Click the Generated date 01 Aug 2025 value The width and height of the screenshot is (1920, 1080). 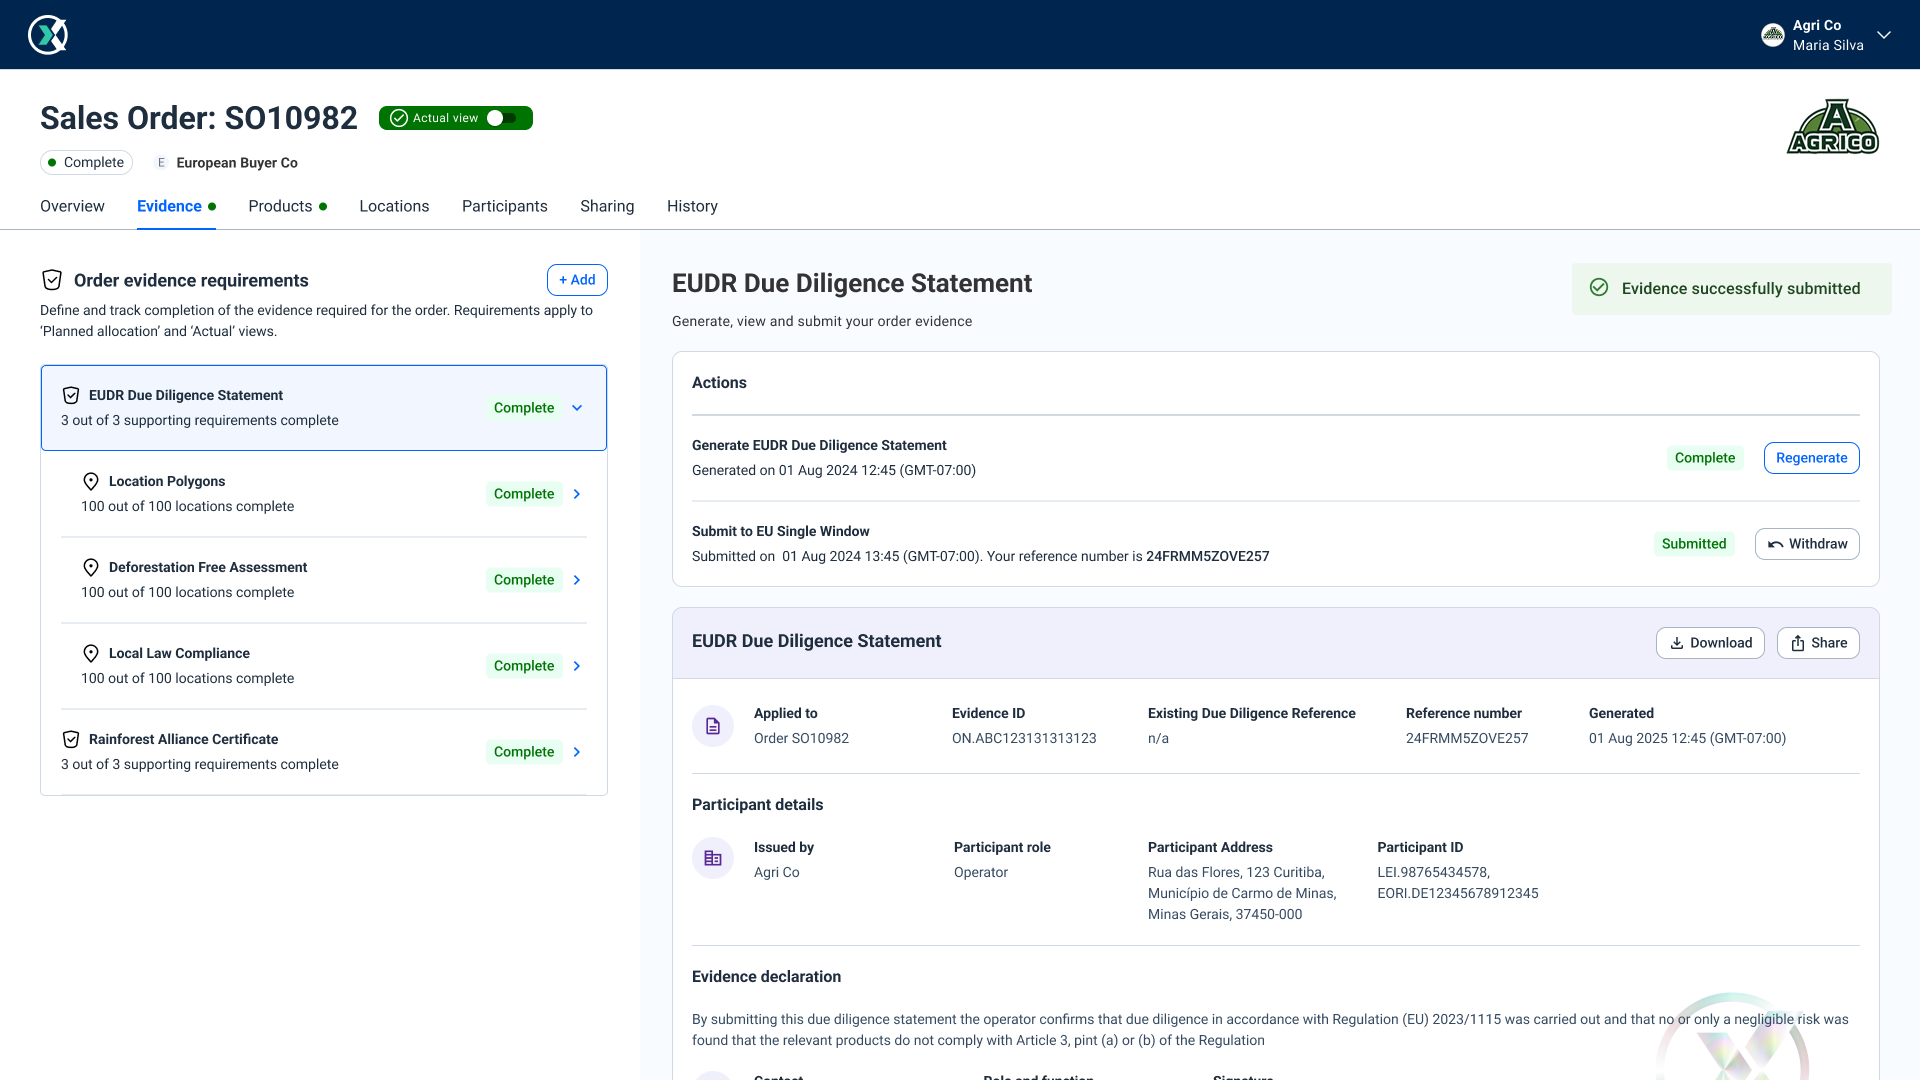pyautogui.click(x=1687, y=739)
